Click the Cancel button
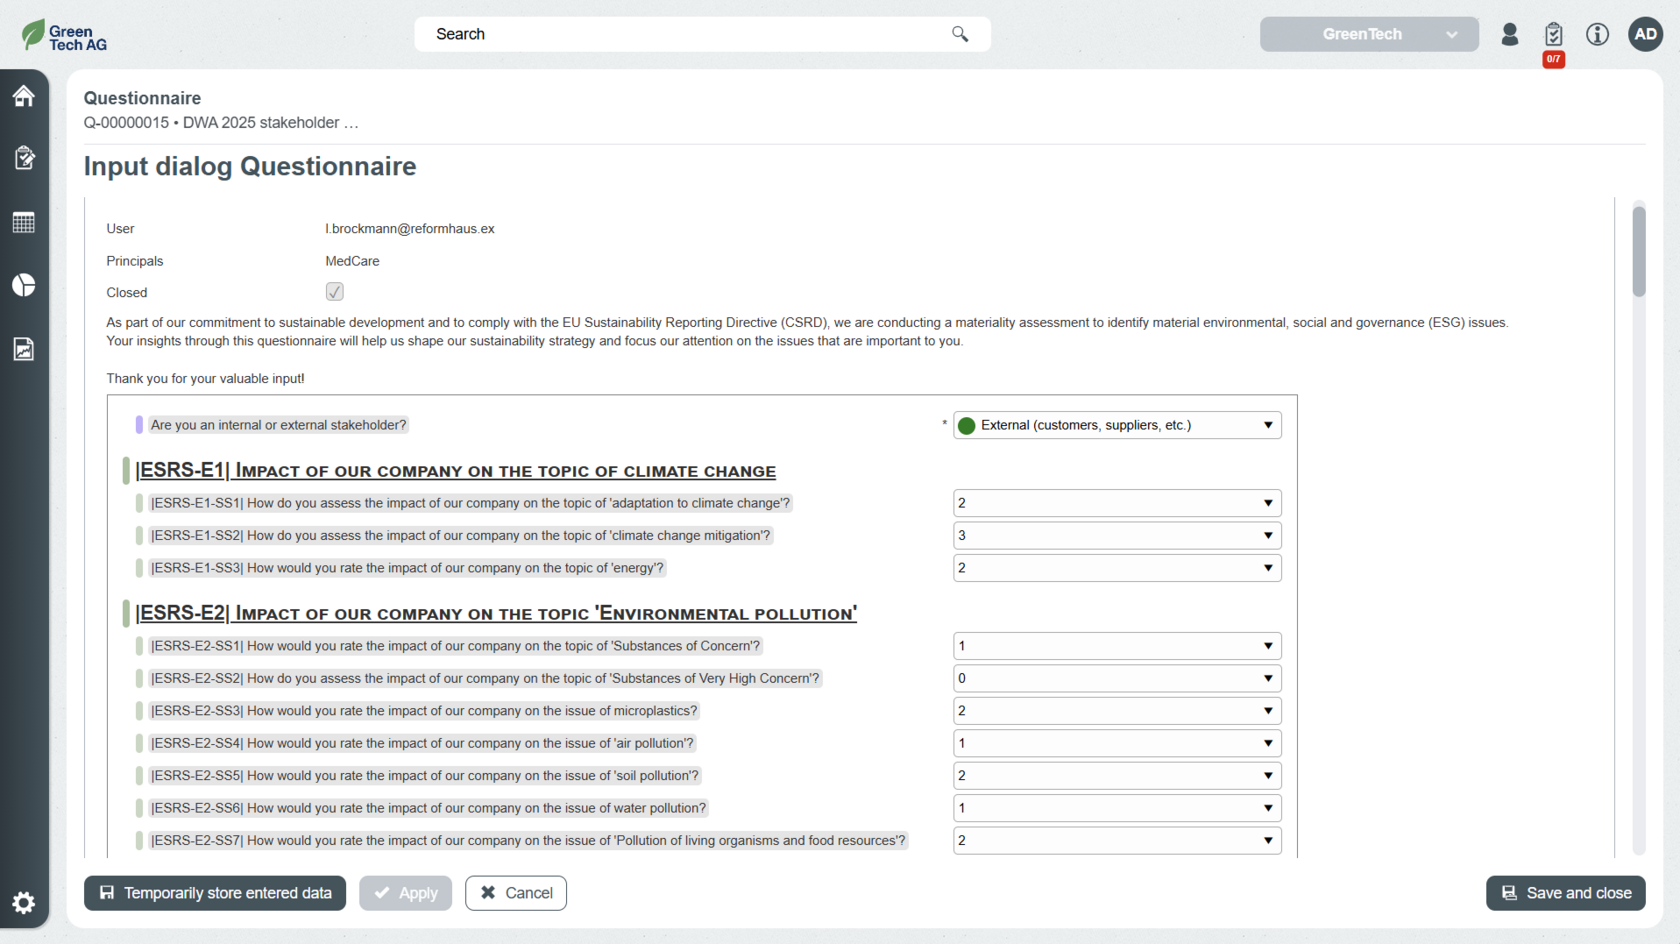1680x944 pixels. [x=516, y=893]
